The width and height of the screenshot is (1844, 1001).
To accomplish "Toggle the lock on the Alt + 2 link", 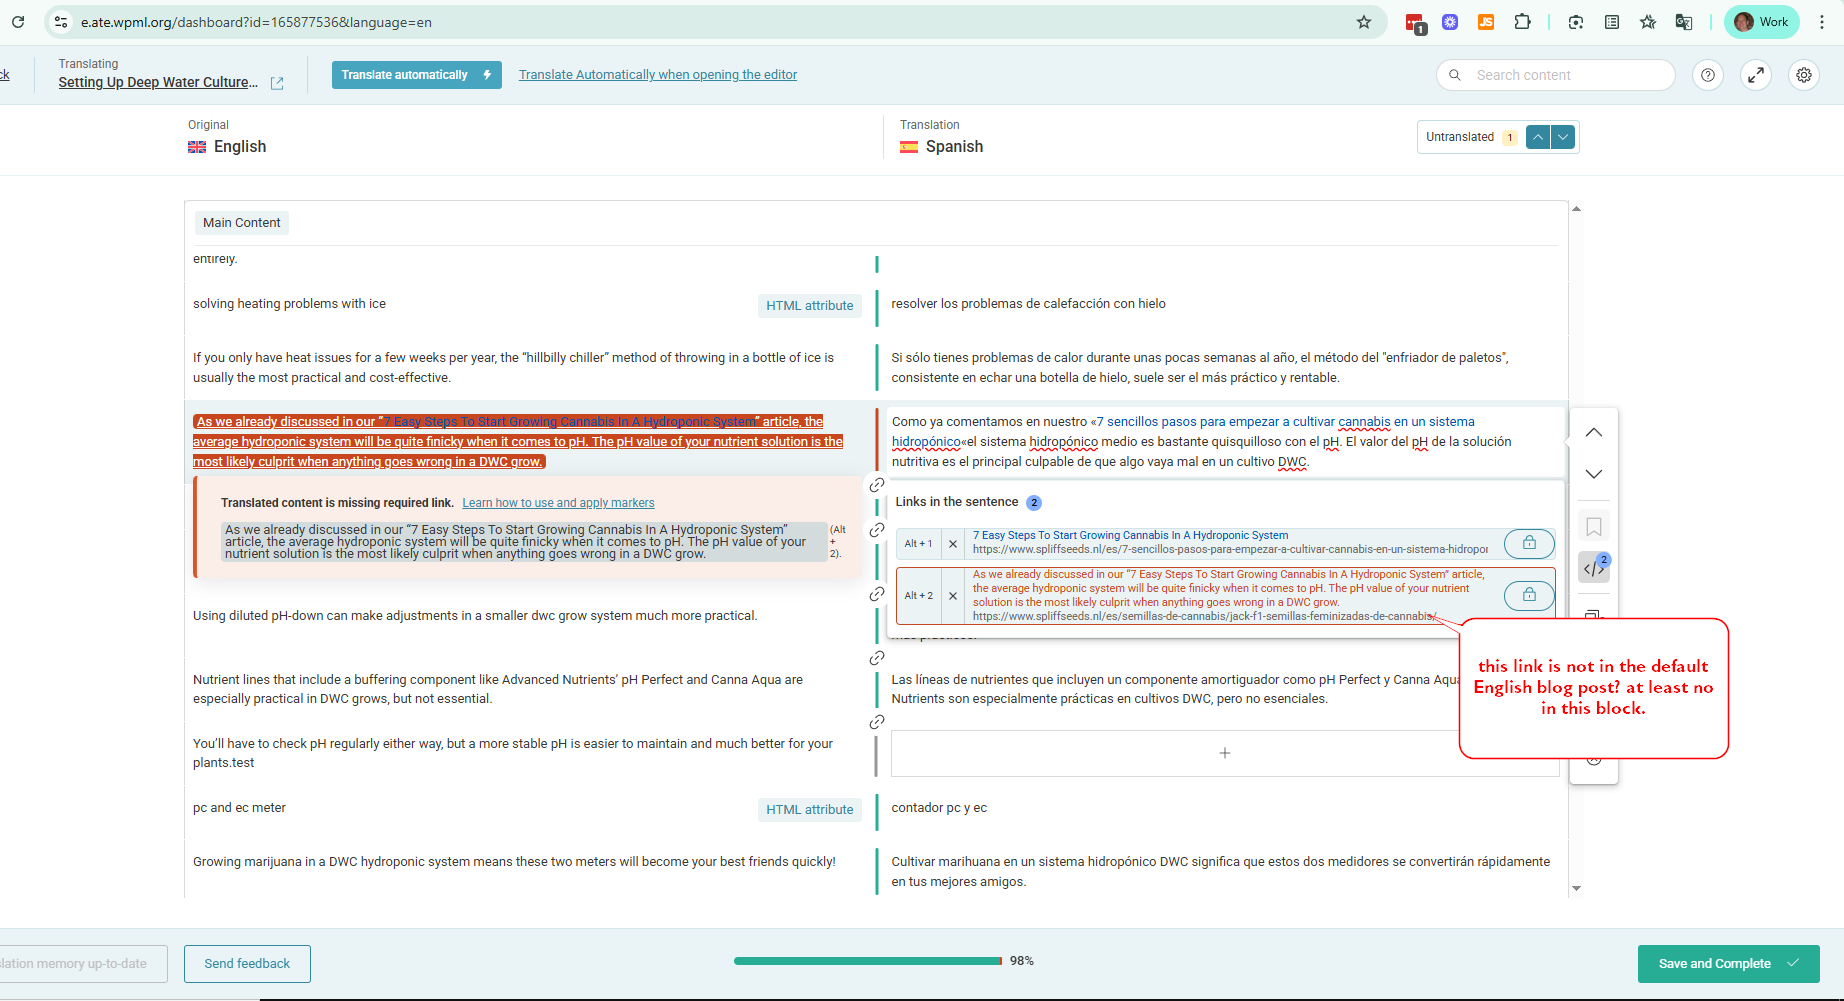I will tap(1529, 595).
